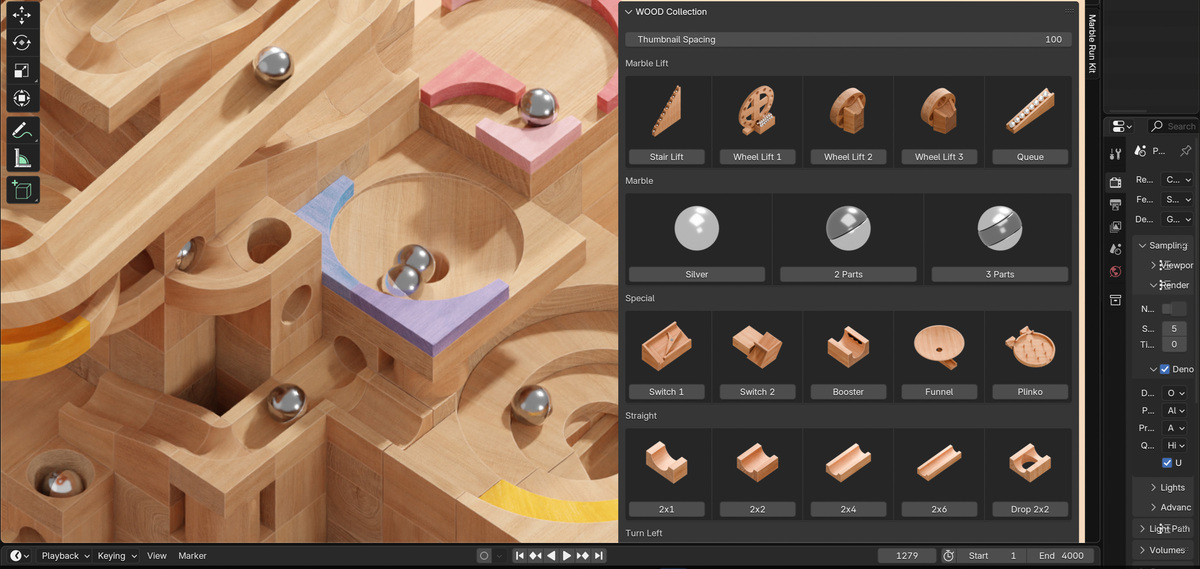Open the Marble Run Kit sidebar tab
The width and height of the screenshot is (1200, 569).
(1092, 45)
